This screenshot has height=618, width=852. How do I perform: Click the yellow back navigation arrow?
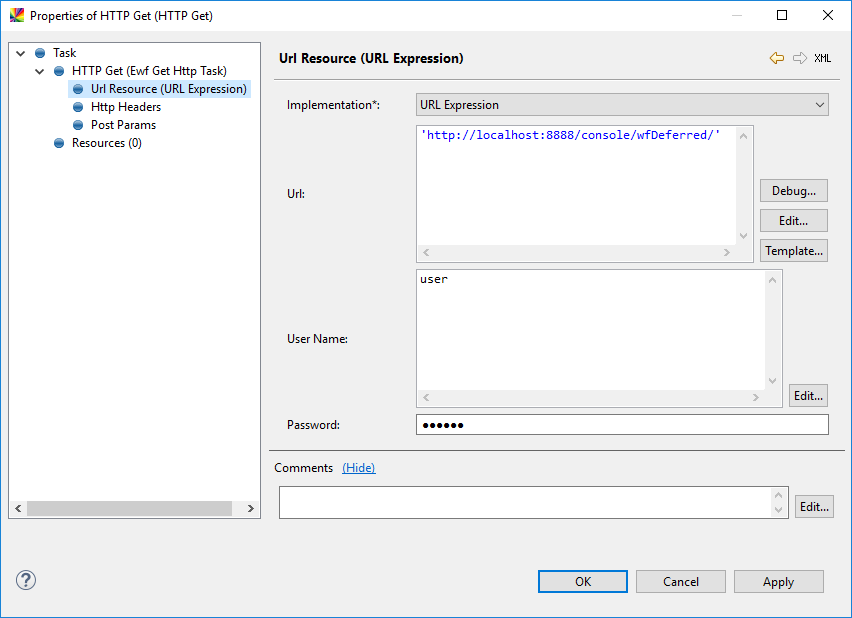(777, 59)
